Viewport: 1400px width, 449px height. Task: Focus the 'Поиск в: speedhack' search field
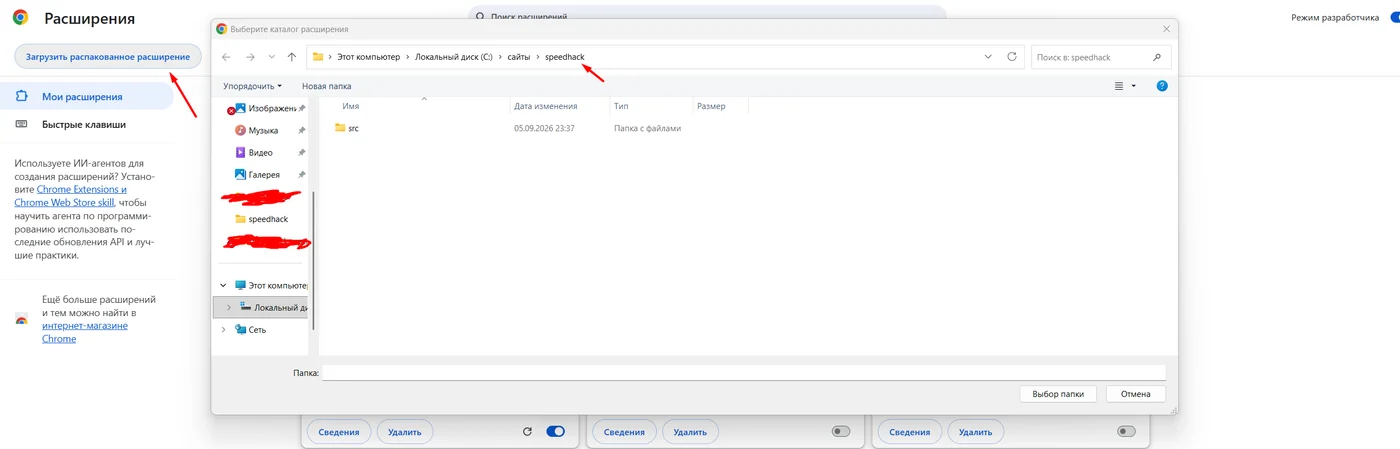pos(1099,57)
